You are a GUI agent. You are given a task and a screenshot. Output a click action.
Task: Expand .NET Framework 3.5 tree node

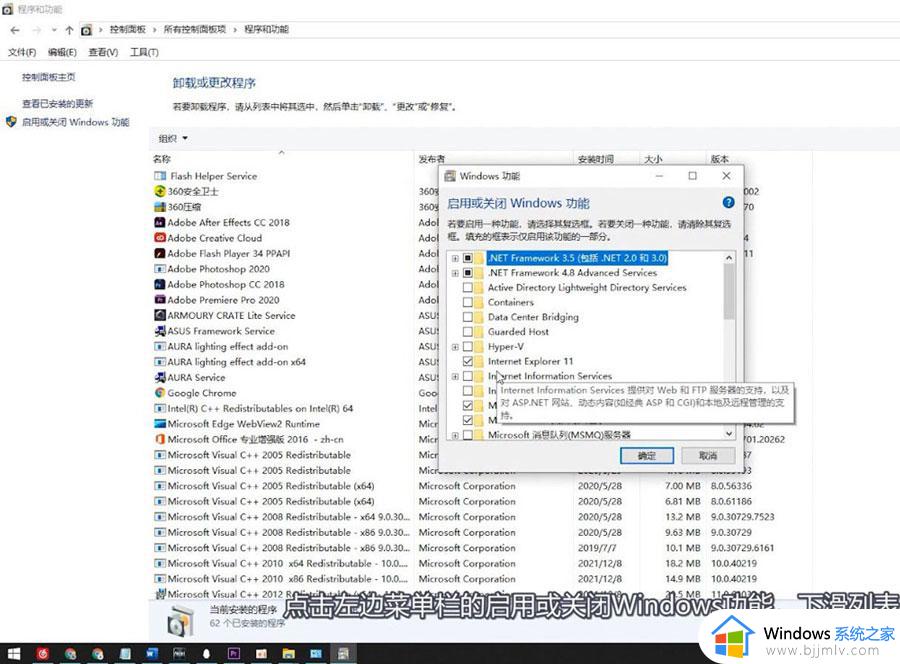pyautogui.click(x=454, y=257)
